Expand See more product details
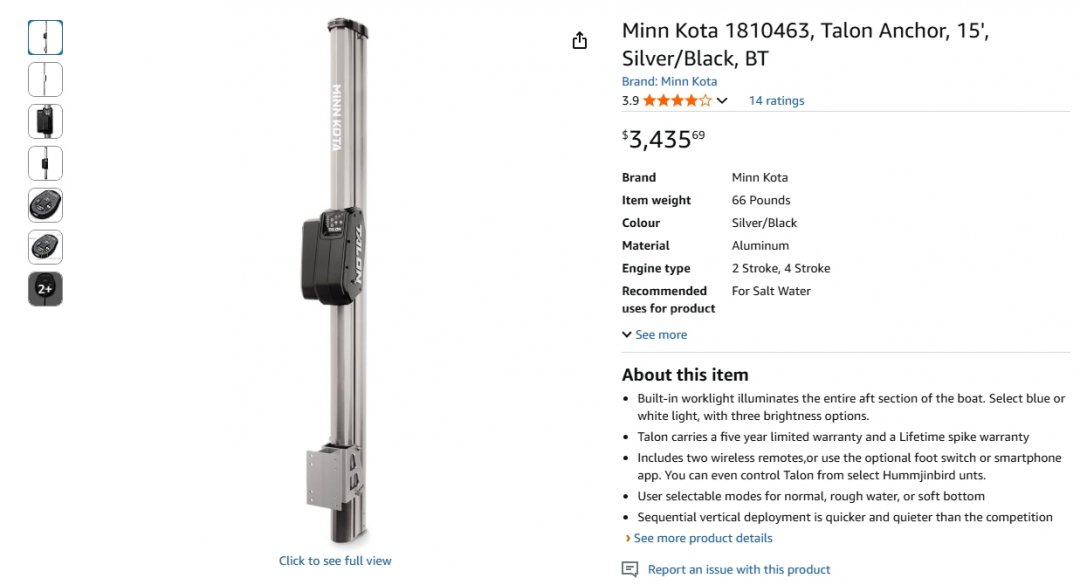1080x585 pixels. tap(699, 538)
